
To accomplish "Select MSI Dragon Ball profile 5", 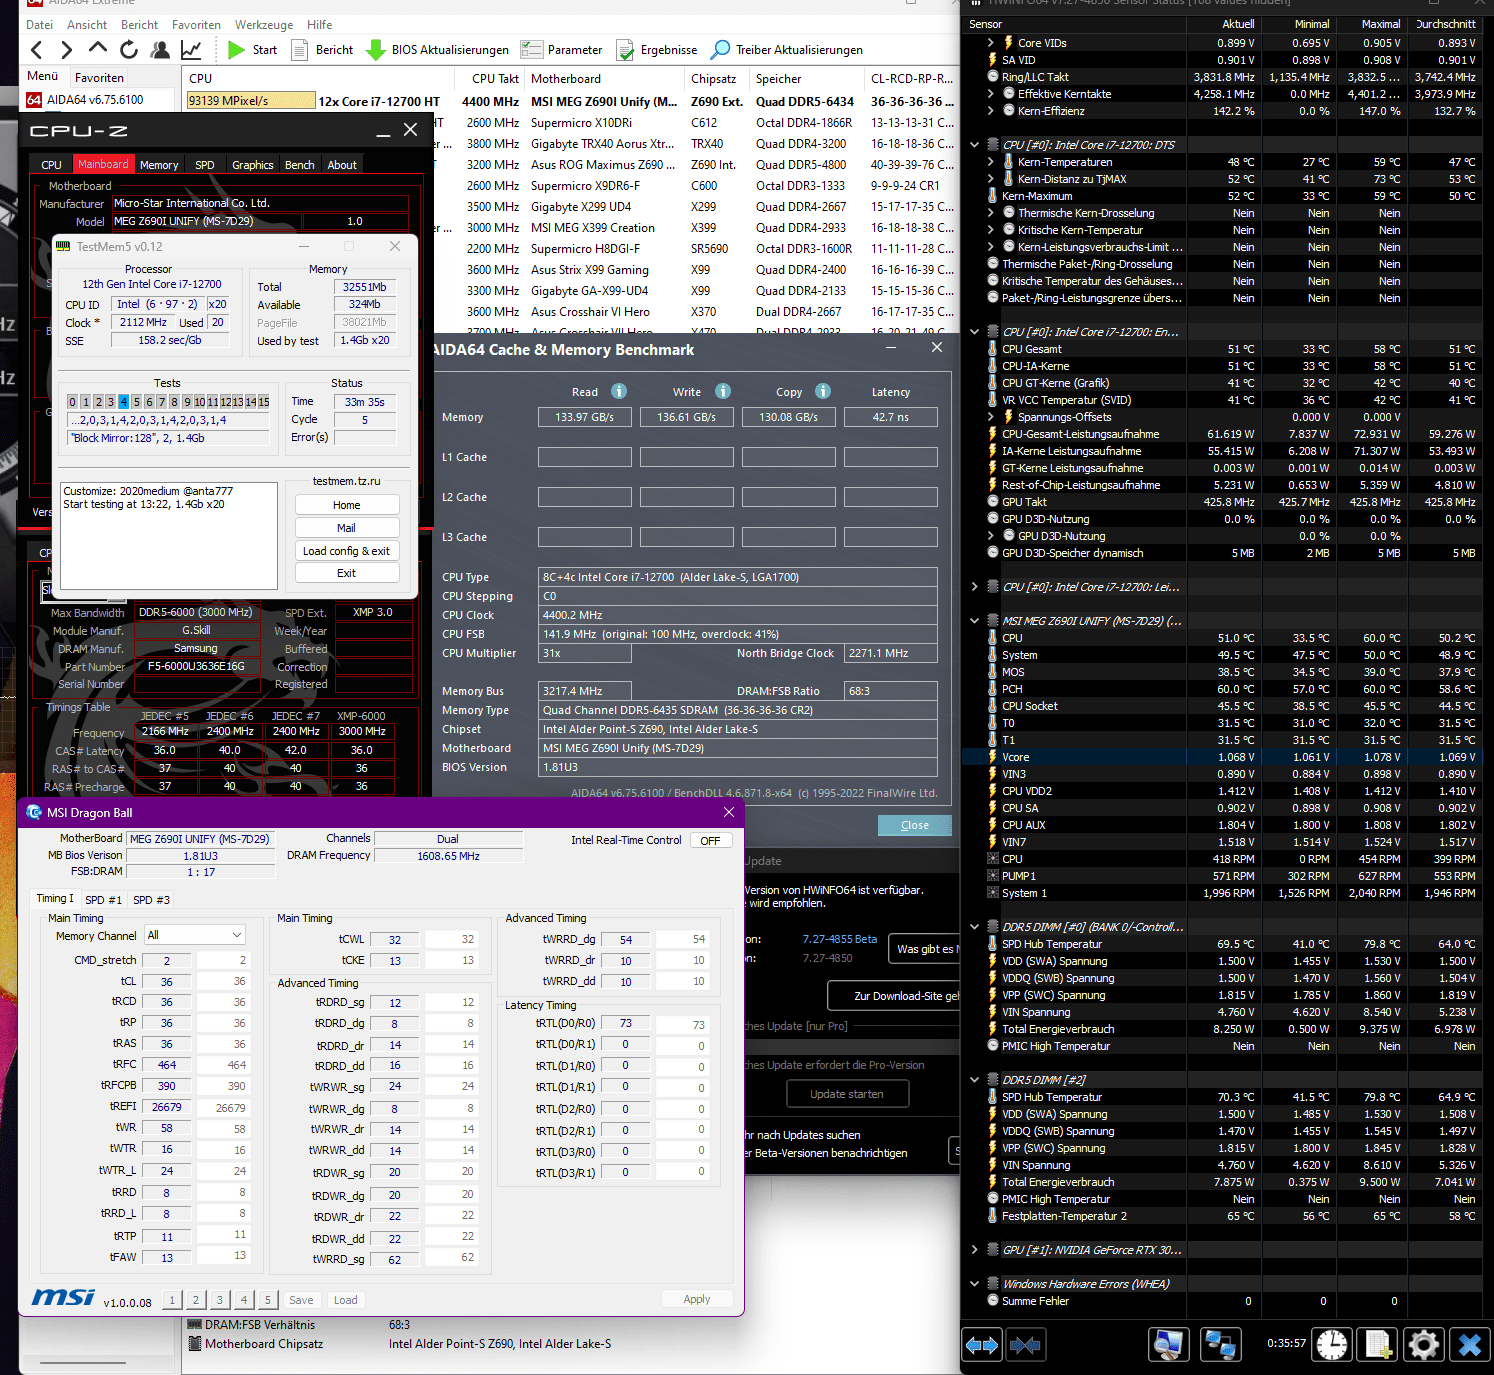I will (x=267, y=1300).
